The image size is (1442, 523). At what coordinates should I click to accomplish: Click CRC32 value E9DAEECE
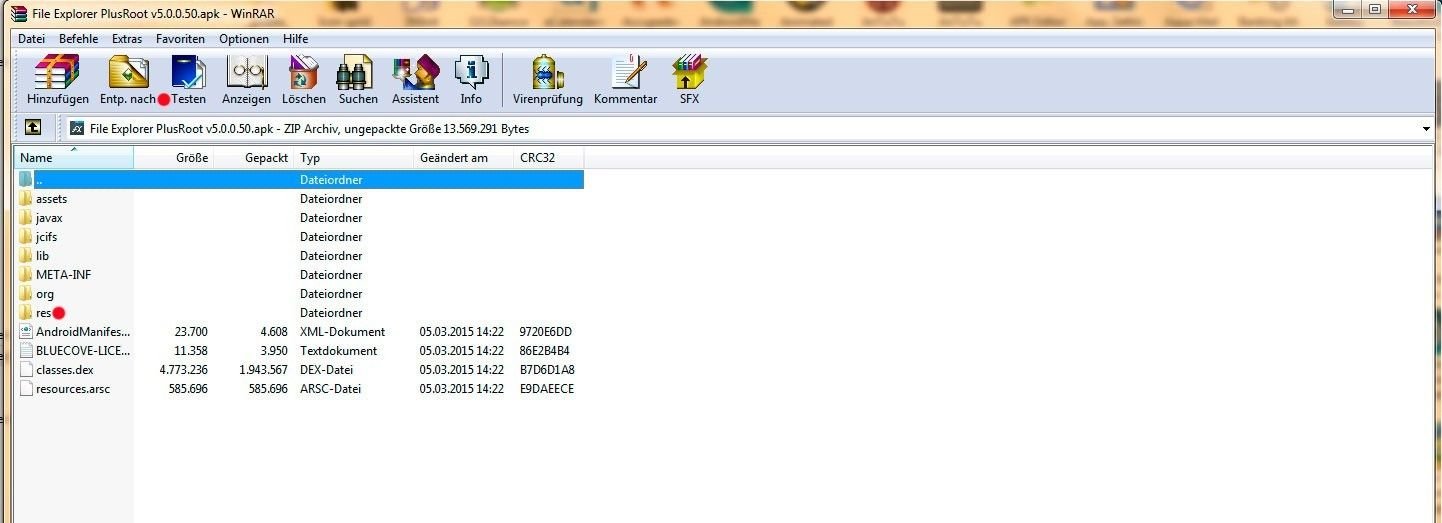547,389
